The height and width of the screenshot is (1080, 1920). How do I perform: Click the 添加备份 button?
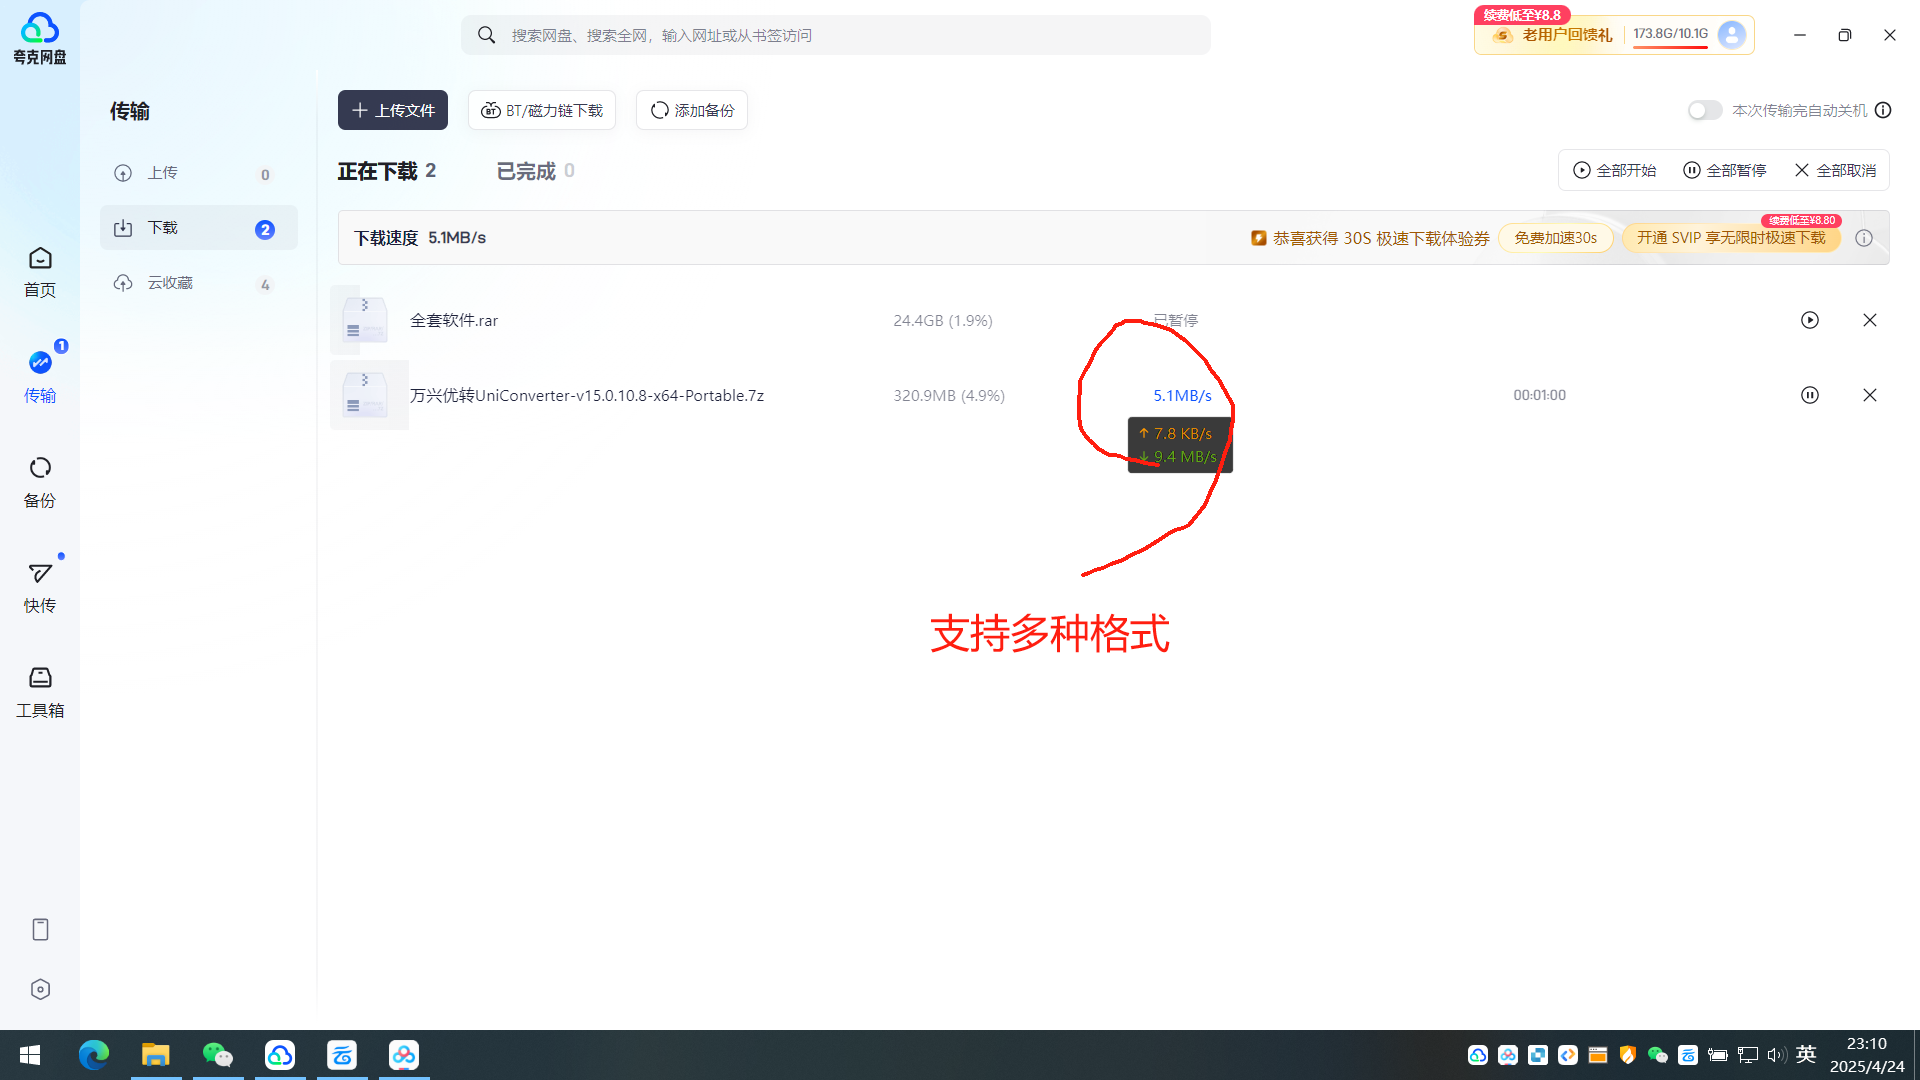[692, 110]
